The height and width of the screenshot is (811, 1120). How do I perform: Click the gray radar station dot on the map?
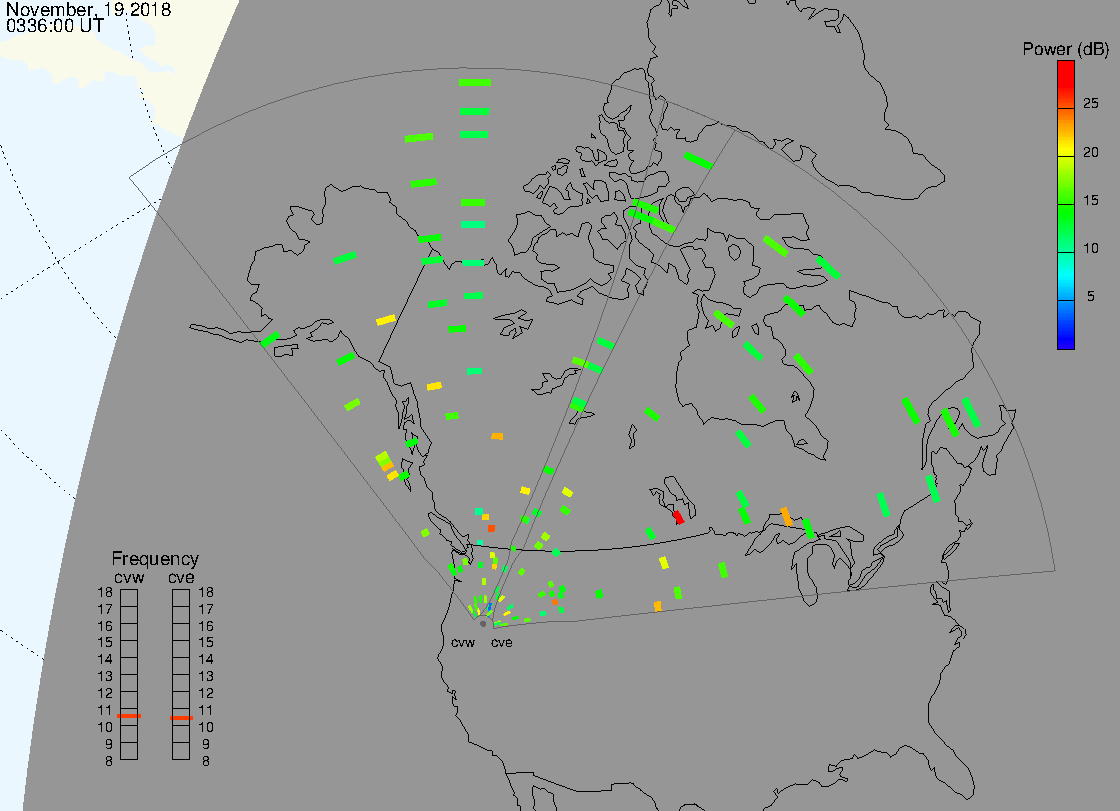[x=483, y=624]
